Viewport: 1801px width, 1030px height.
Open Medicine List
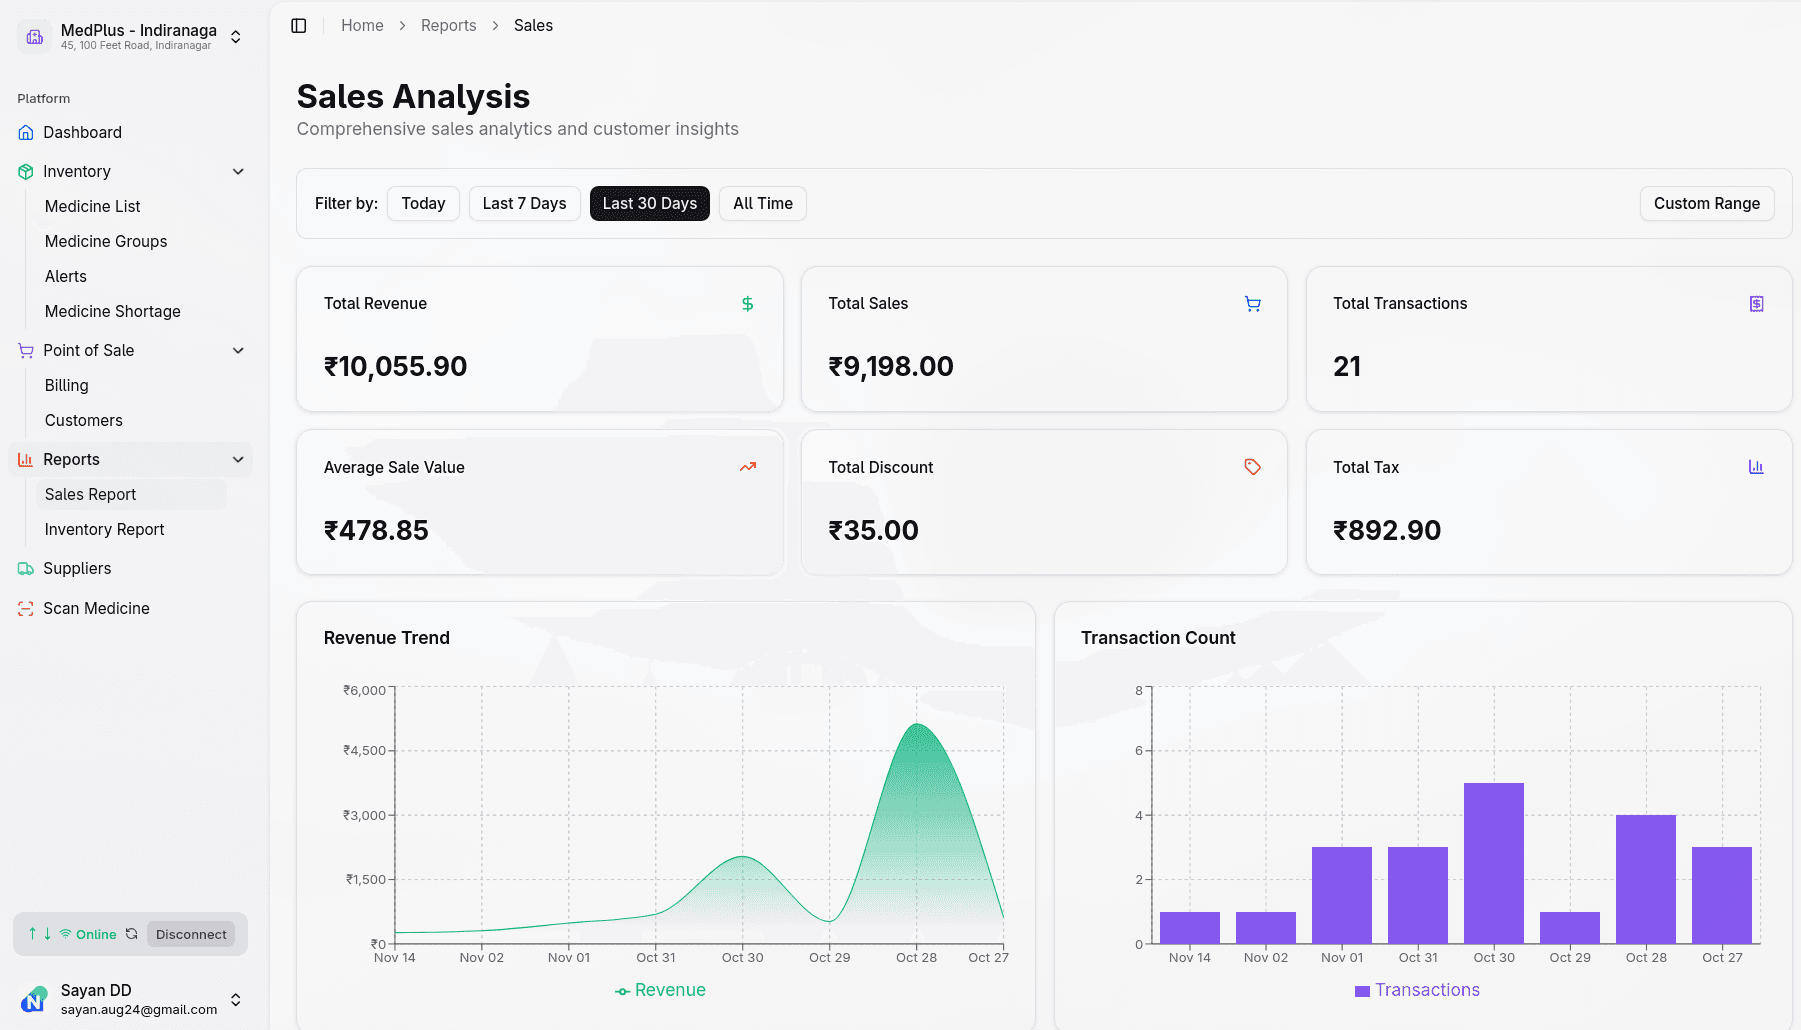pyautogui.click(x=92, y=207)
